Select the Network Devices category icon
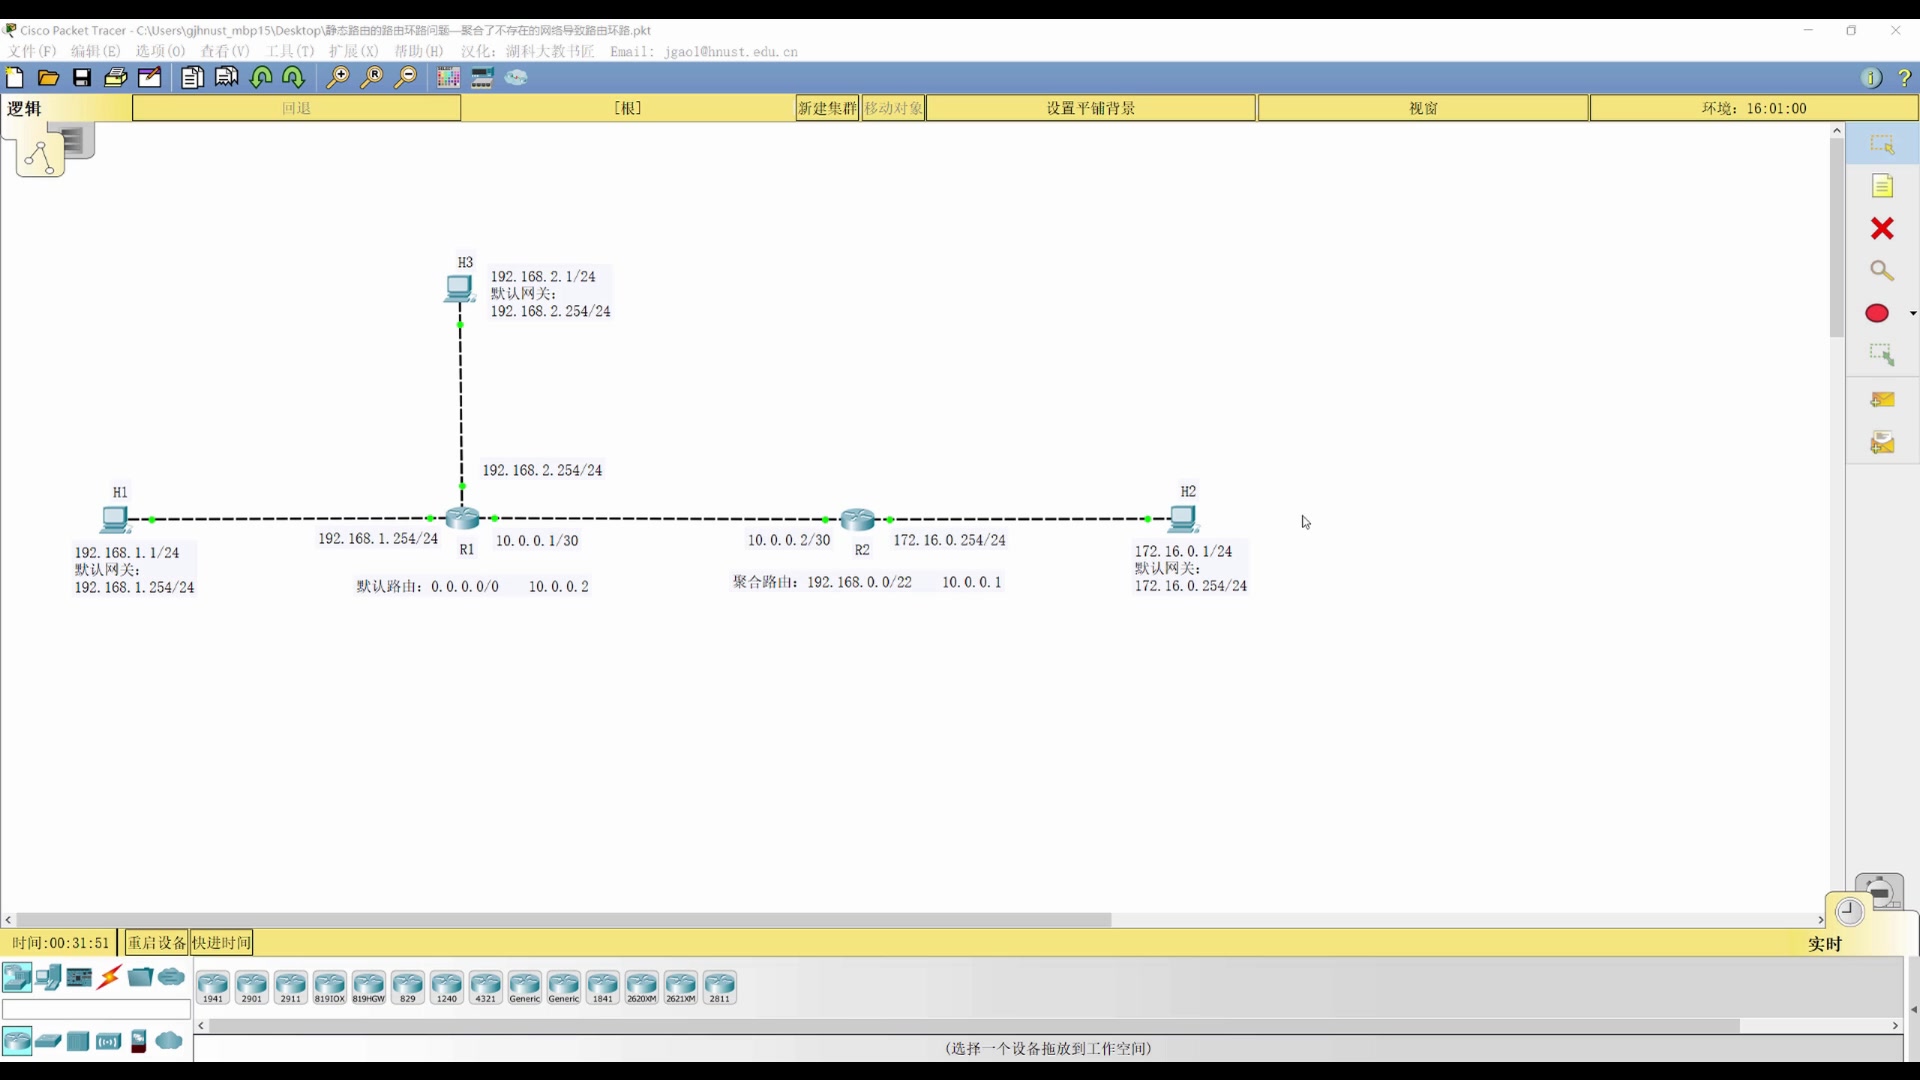The height and width of the screenshot is (1080, 1920). pyautogui.click(x=17, y=977)
